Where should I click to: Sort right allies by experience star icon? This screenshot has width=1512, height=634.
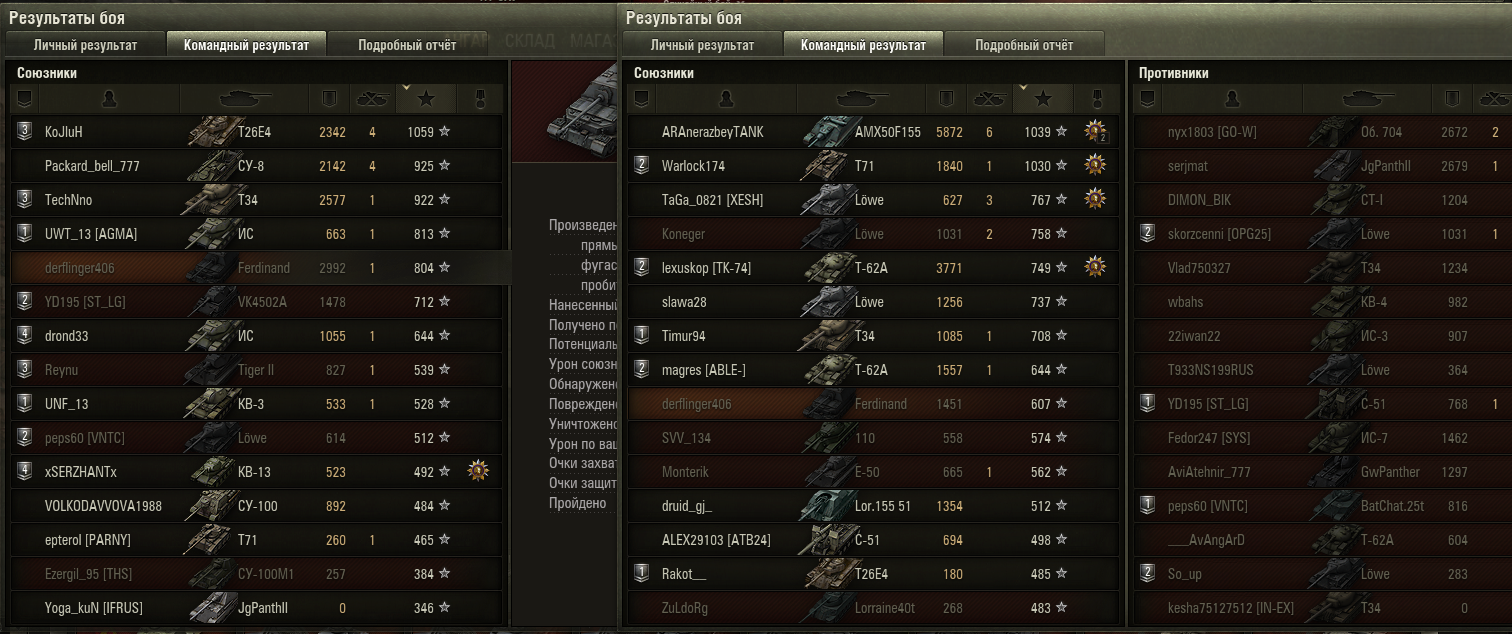coord(1043,99)
